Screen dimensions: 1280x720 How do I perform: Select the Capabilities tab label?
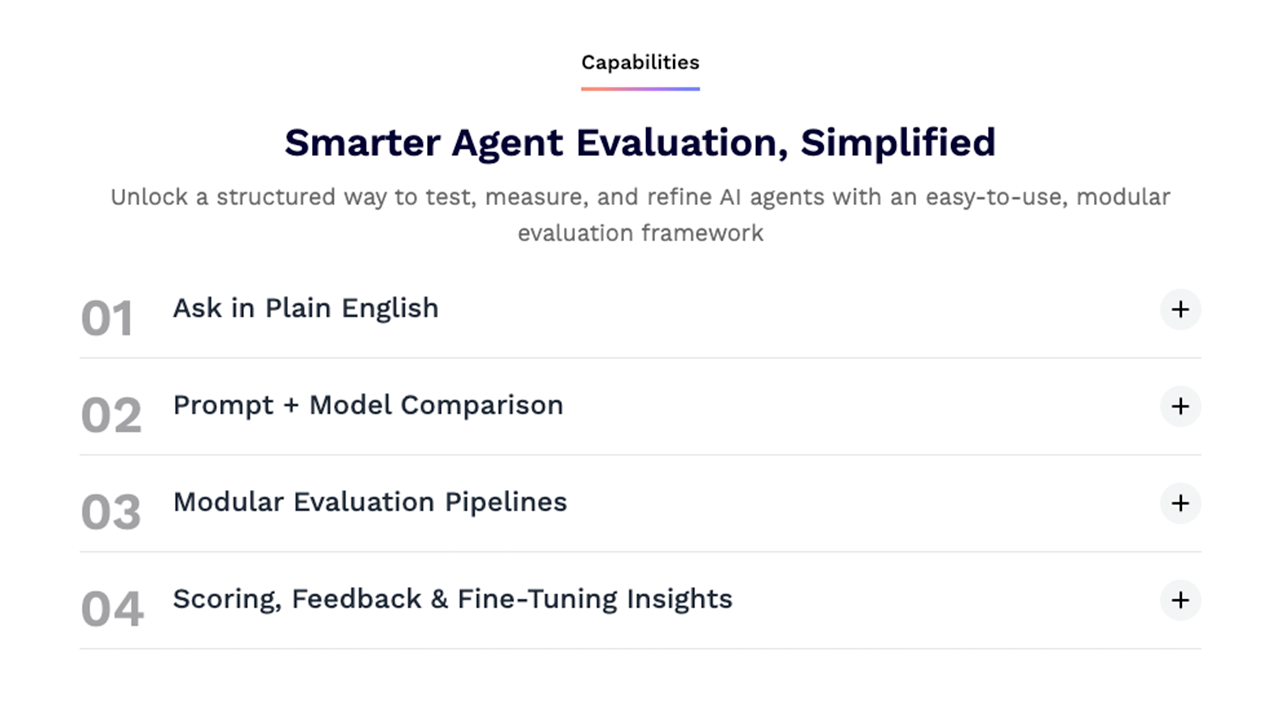tap(640, 62)
